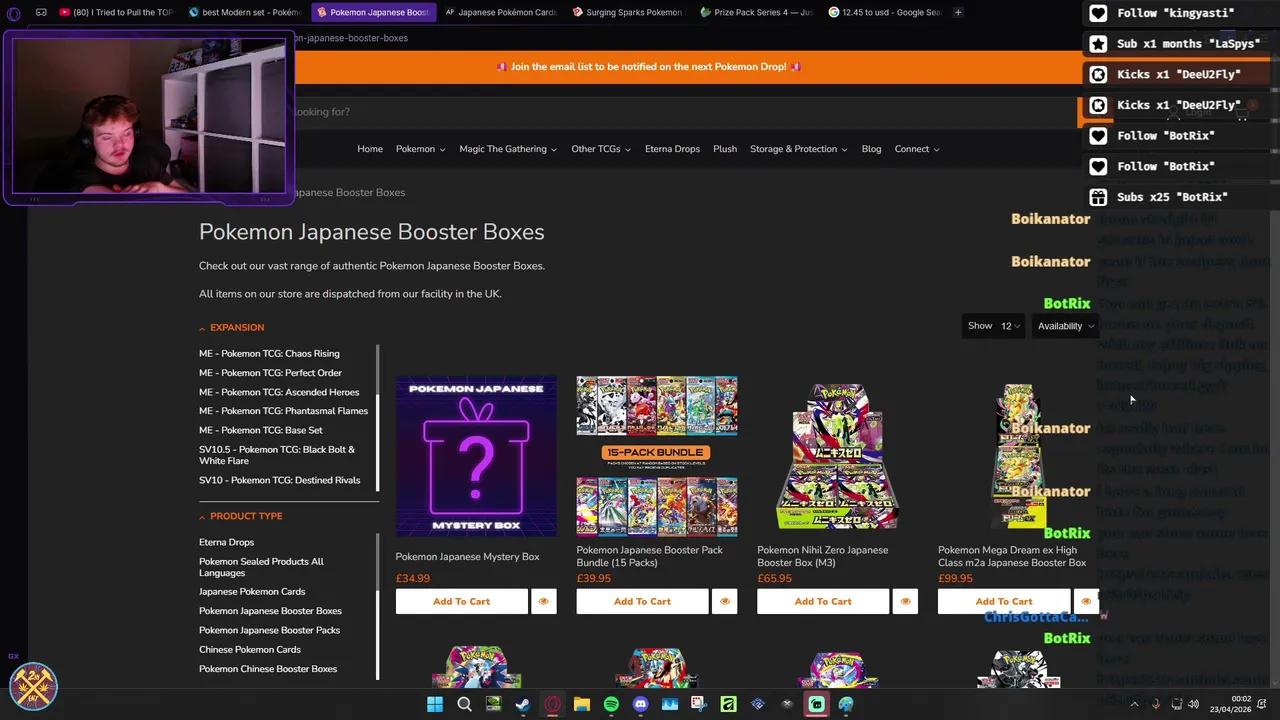Select the 'Pokemon Japanese Booster' browser tab
Viewport: 1280px width, 720px height.
[x=372, y=13]
